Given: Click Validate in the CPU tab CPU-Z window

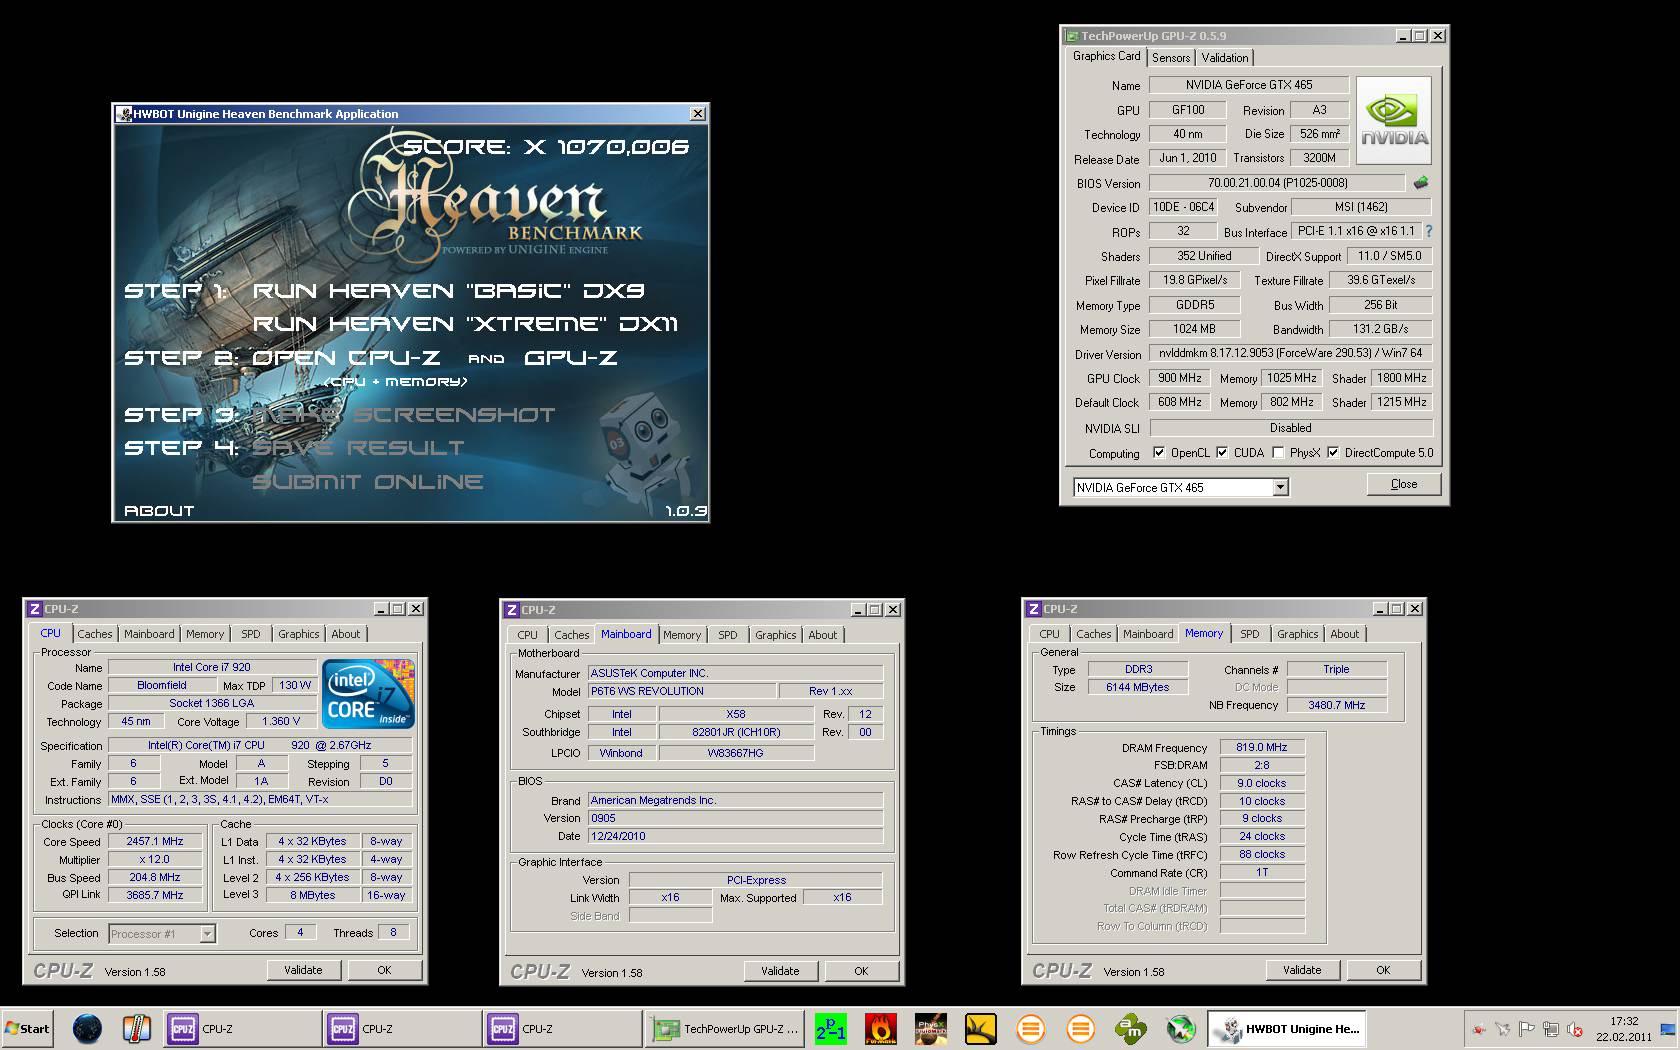Looking at the screenshot, I should point(303,970).
